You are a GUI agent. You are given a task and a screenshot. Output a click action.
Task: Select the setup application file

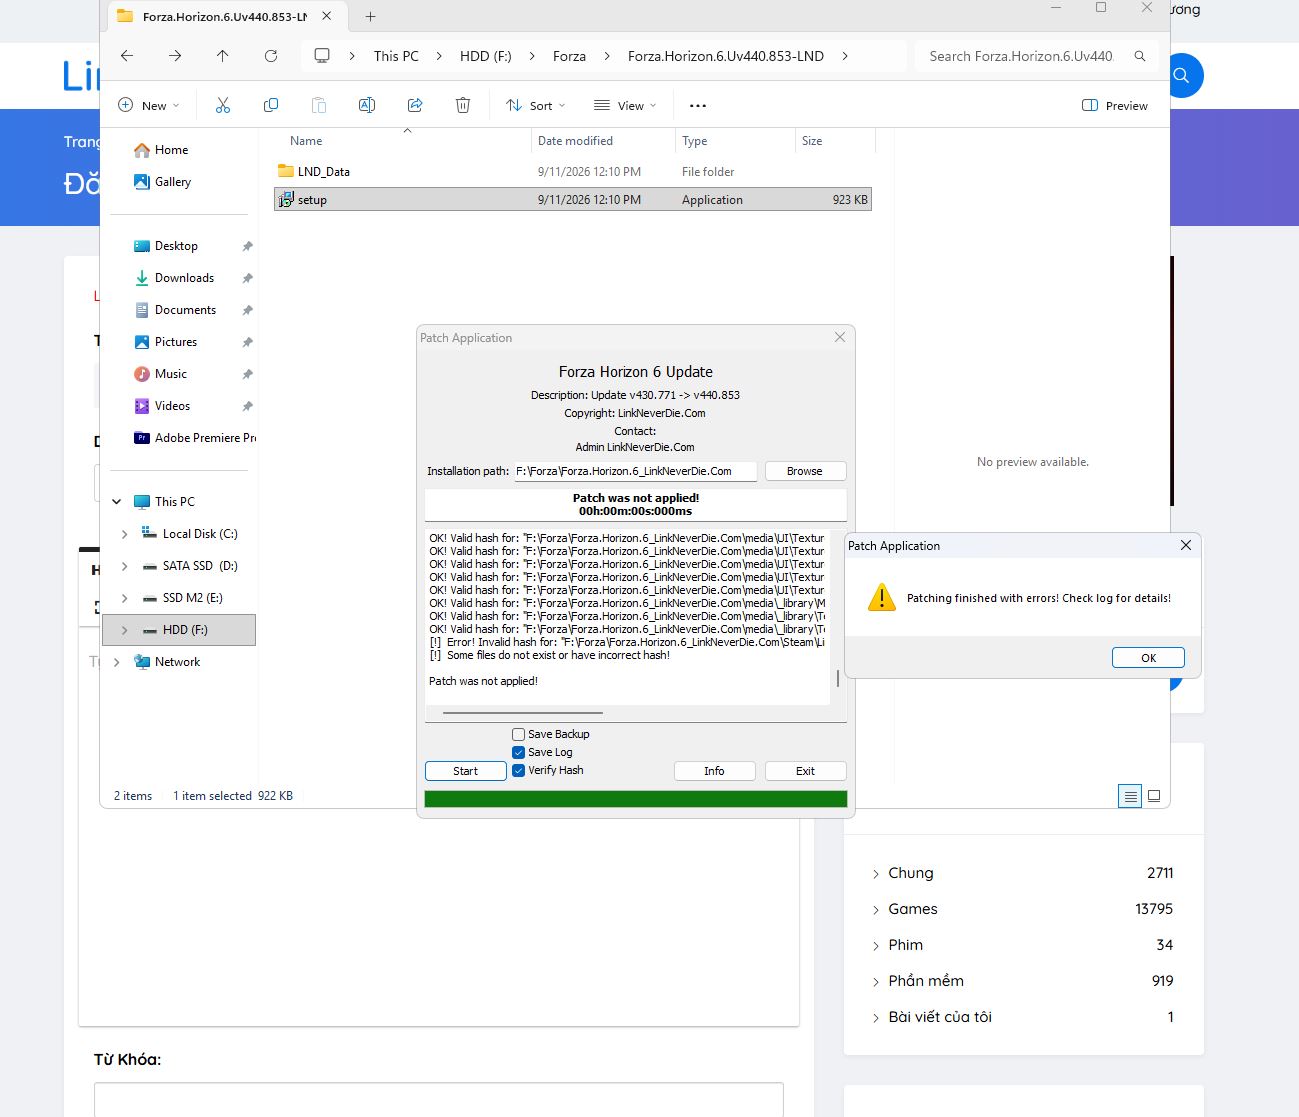(x=573, y=199)
